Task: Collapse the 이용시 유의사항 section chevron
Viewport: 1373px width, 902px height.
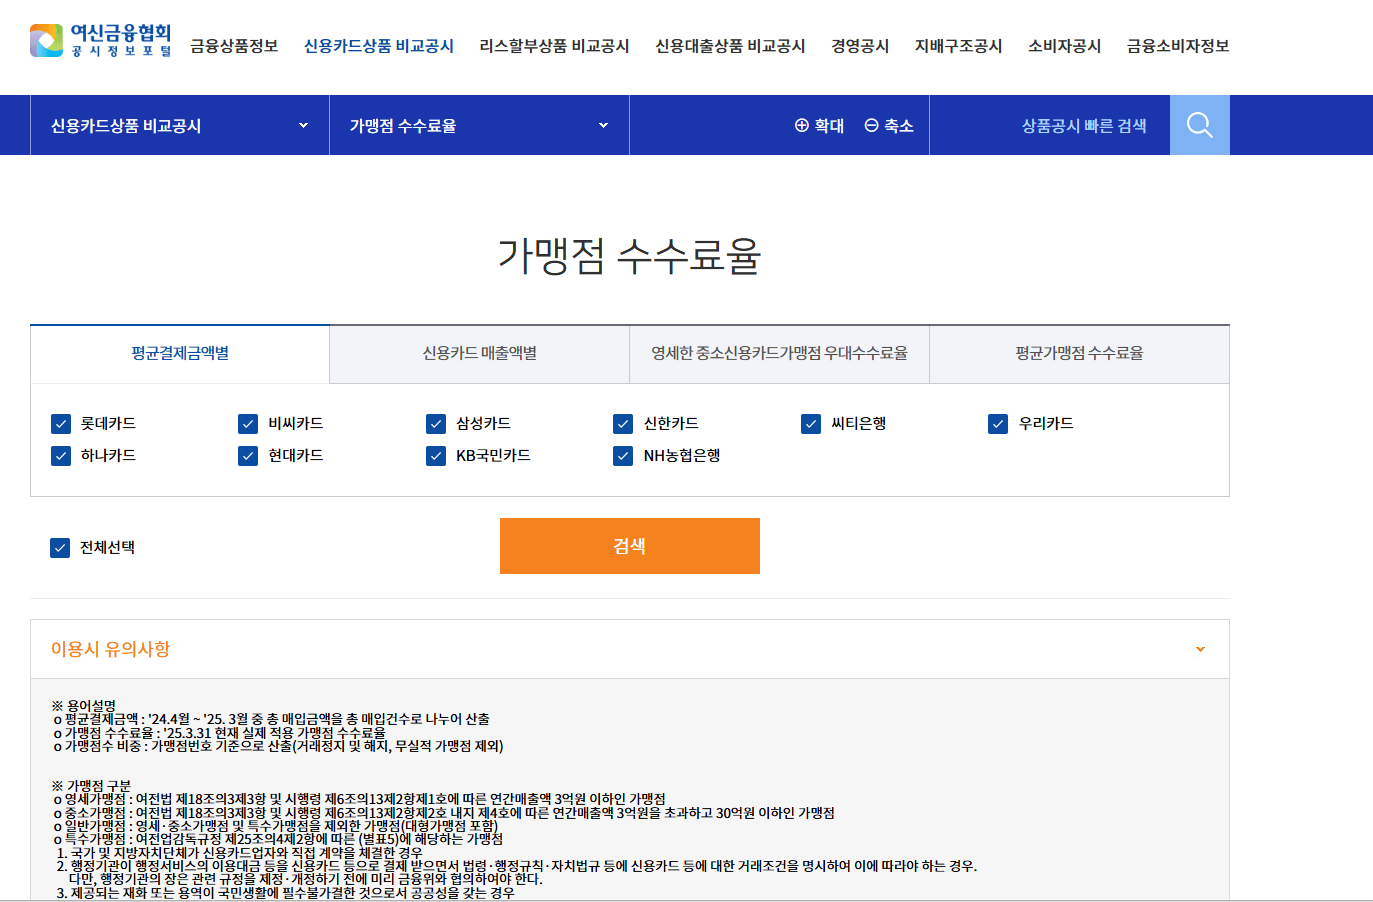Action: coord(1200,649)
